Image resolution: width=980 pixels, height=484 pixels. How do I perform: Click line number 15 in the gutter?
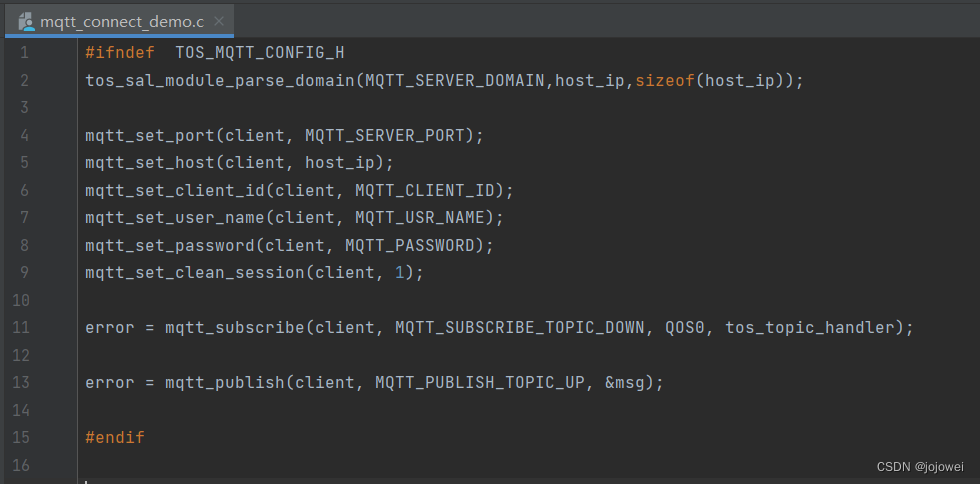(x=21, y=437)
